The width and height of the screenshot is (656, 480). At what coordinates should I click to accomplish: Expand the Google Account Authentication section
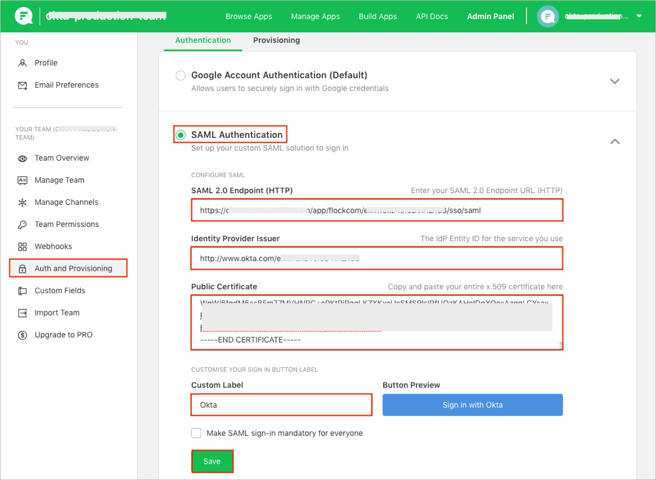tap(614, 81)
